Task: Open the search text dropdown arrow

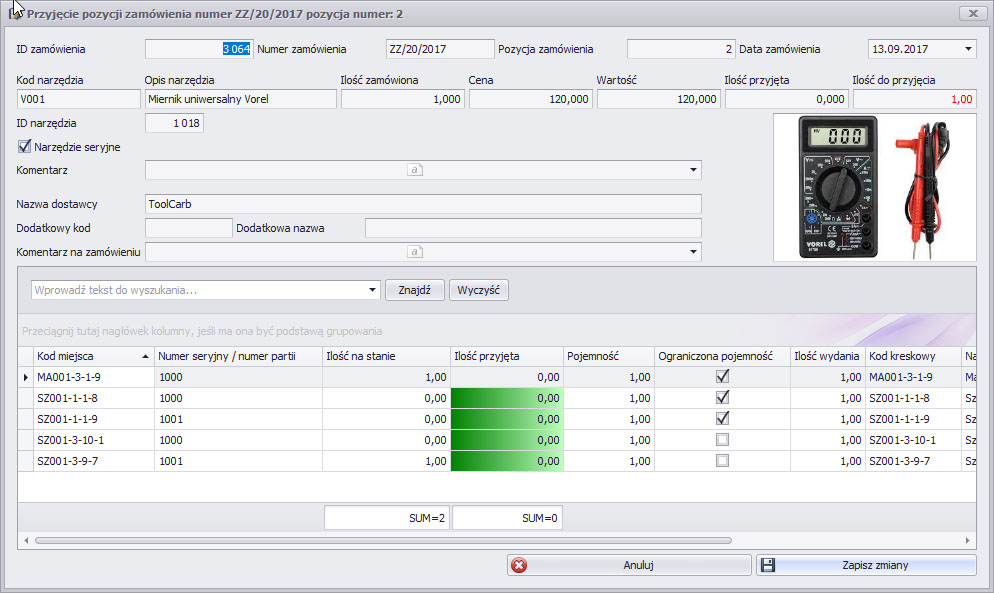Action: [373, 290]
